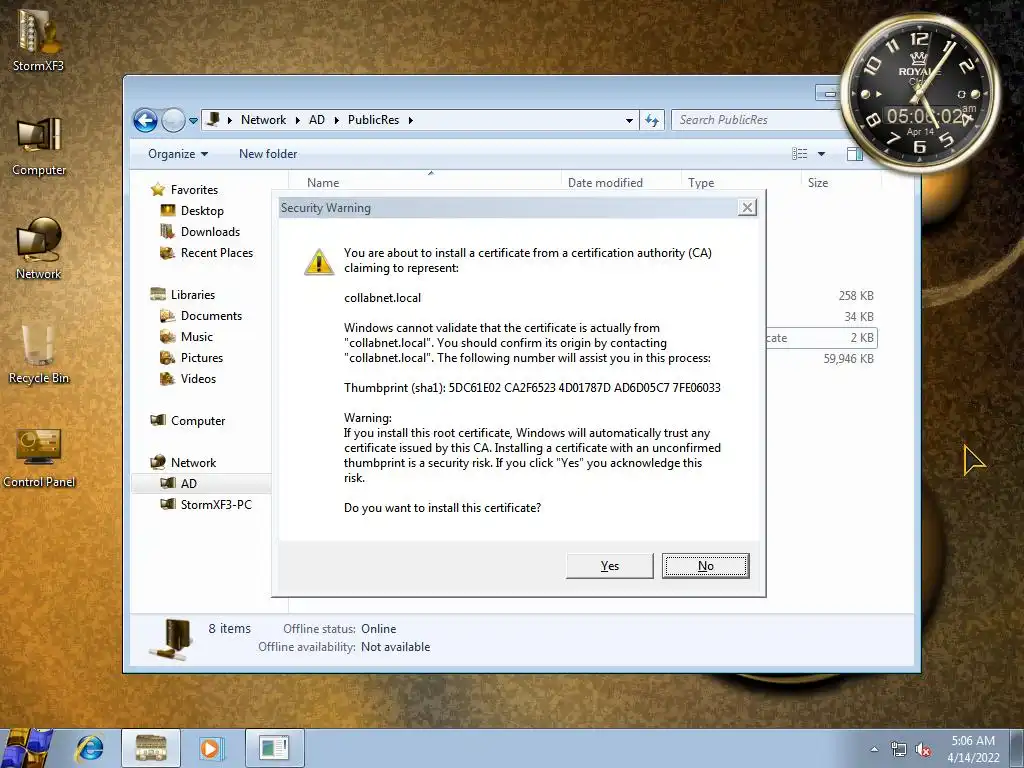Select Libraries in the navigation pane
Viewport: 1024px width, 768px height.
pyautogui.click(x=193, y=295)
